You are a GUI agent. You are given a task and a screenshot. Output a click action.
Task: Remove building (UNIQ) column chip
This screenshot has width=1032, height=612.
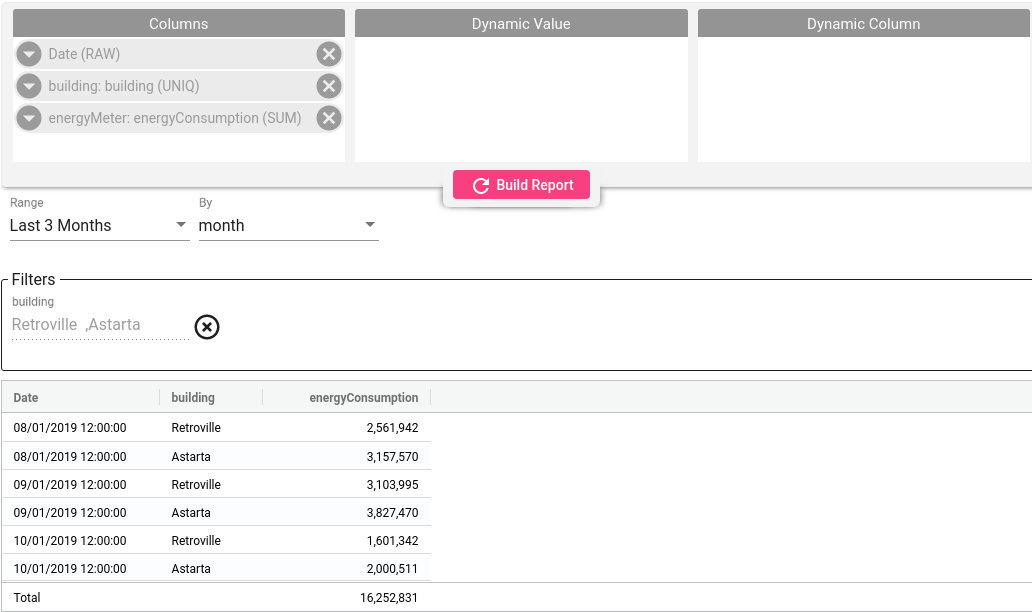[328, 86]
